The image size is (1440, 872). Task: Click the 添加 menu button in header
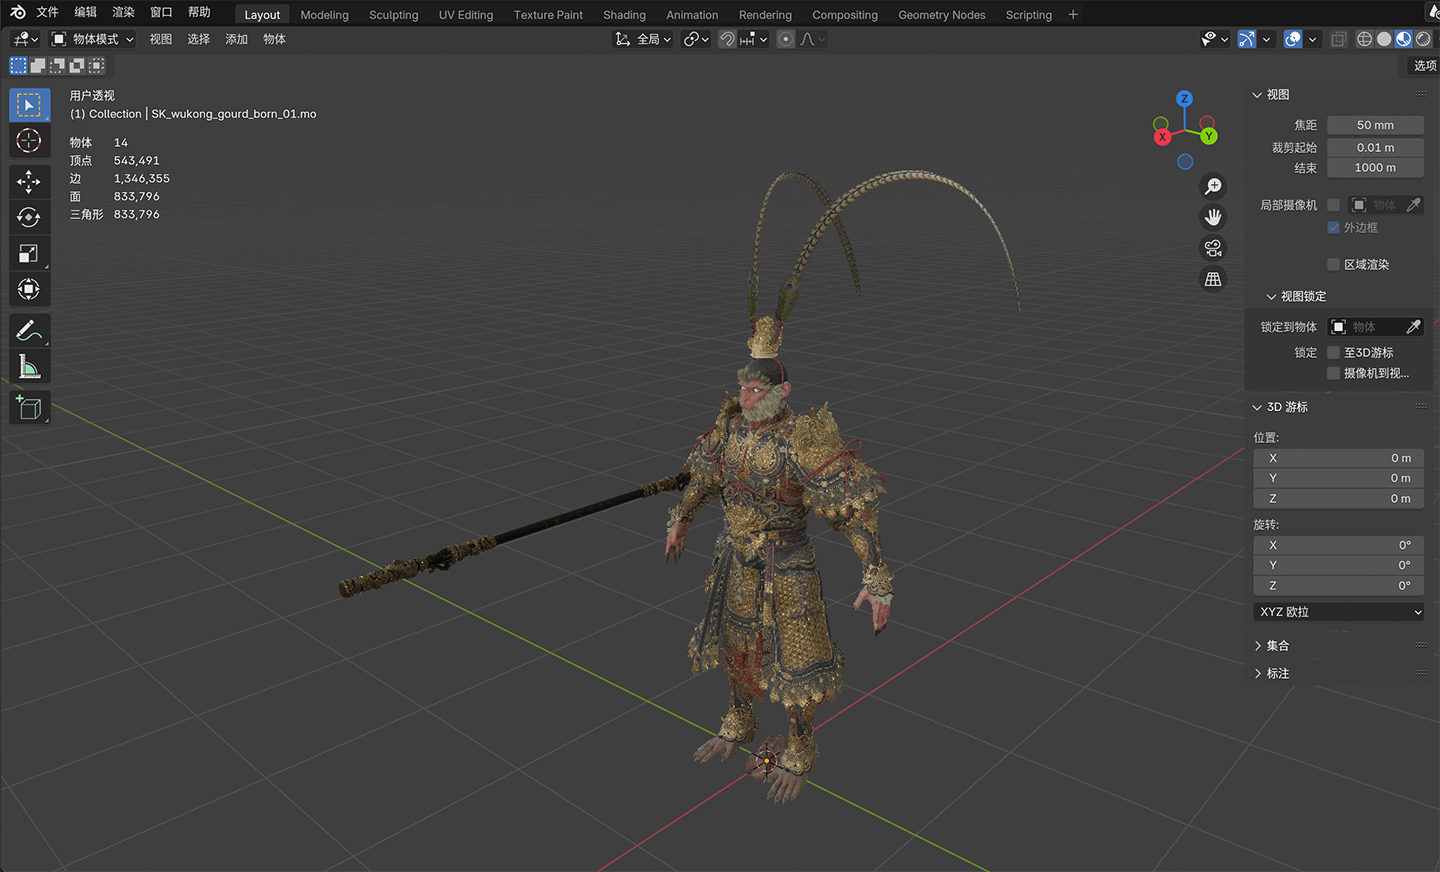236,39
